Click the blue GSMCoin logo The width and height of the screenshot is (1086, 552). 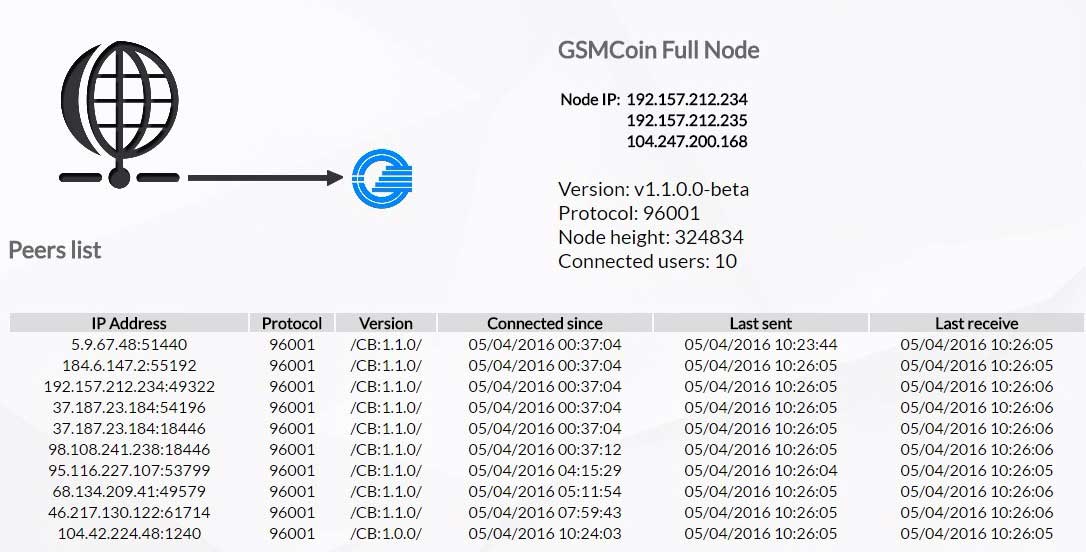pos(382,179)
